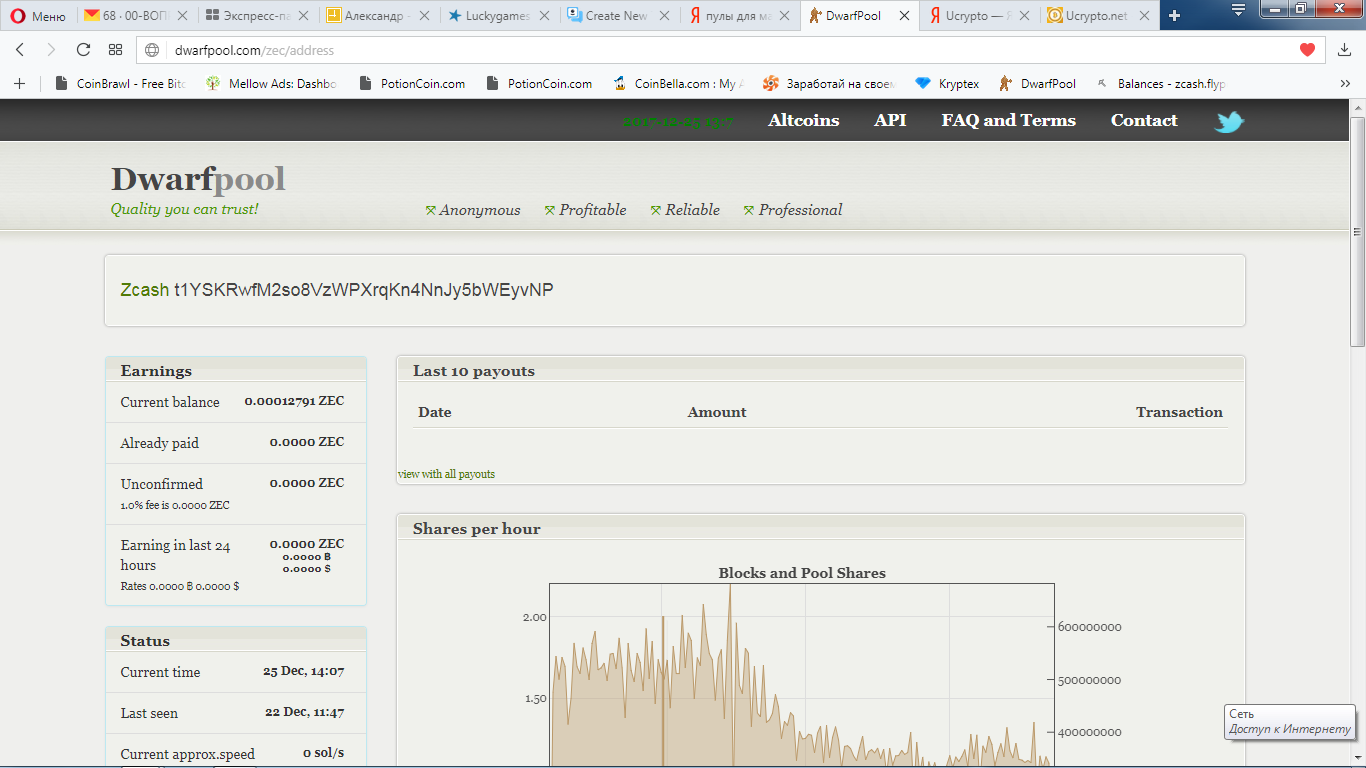Click the address bar URL field
Screen dimensions: 1366x768
point(700,50)
